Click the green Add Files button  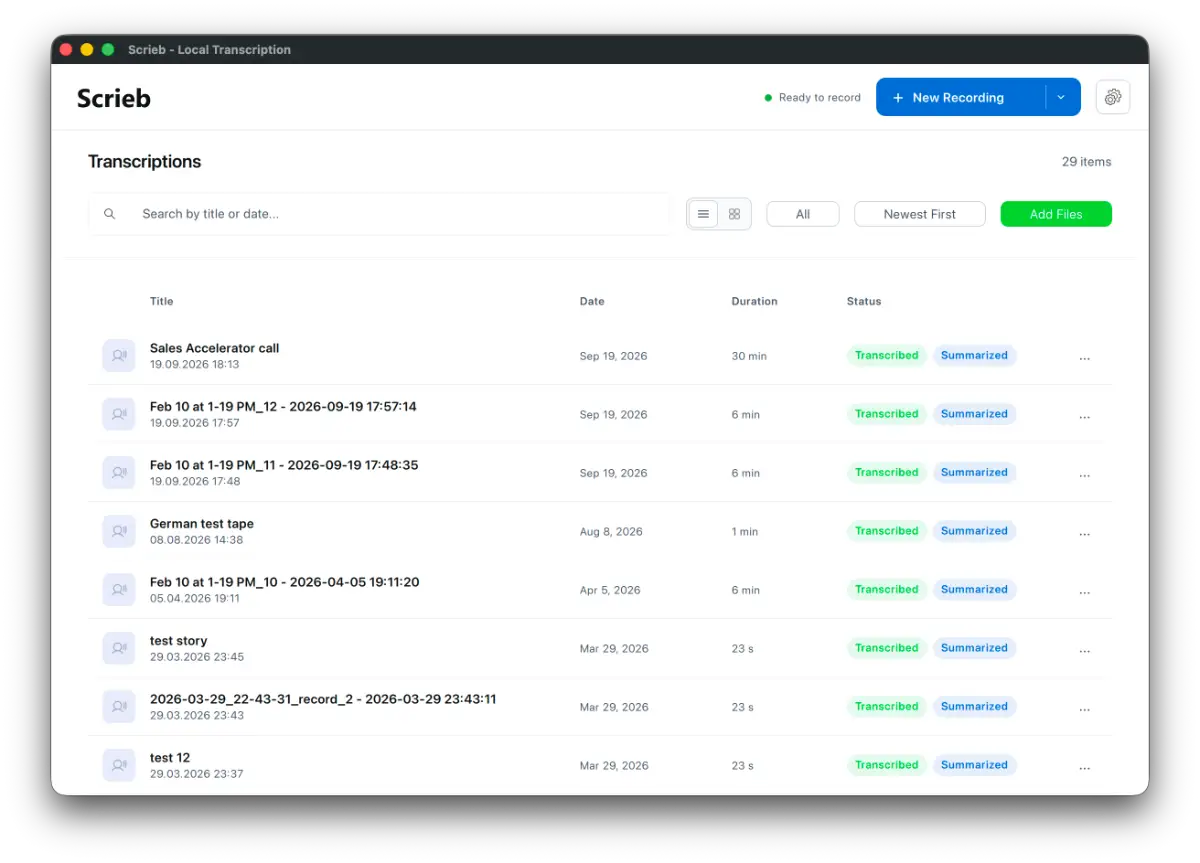(1056, 214)
